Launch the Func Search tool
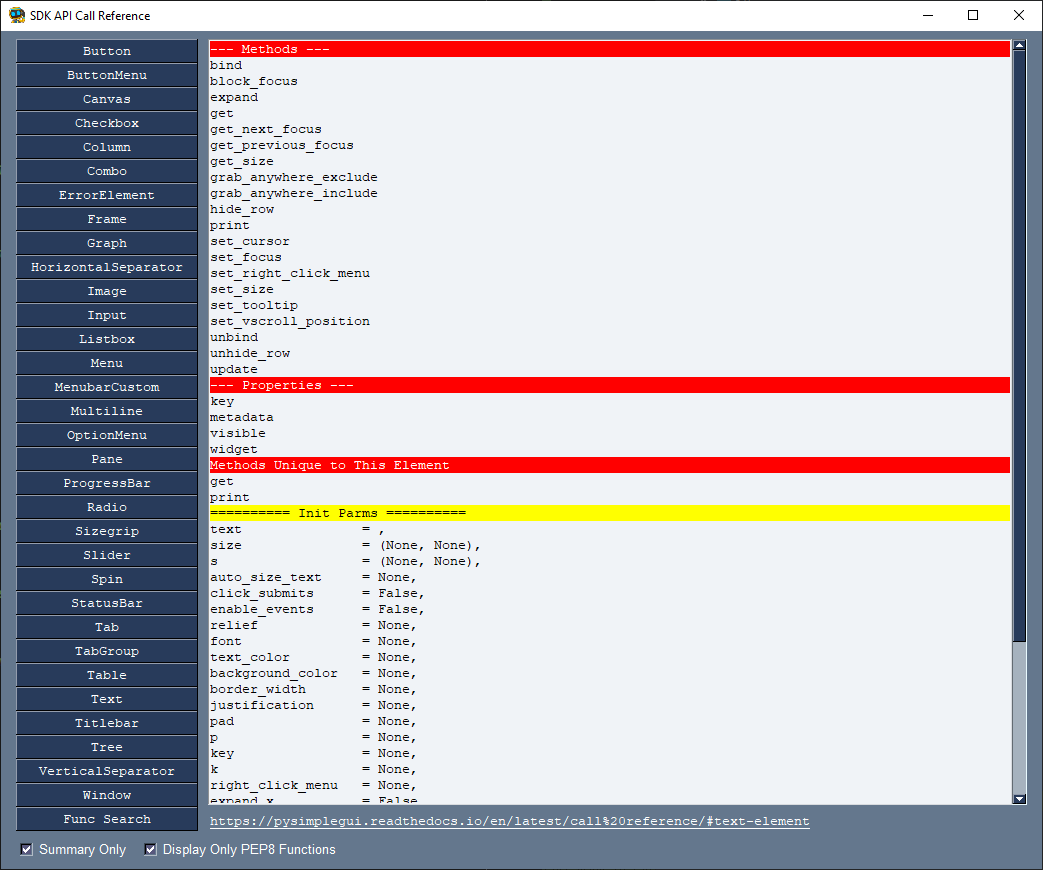This screenshot has width=1043, height=870. point(106,818)
